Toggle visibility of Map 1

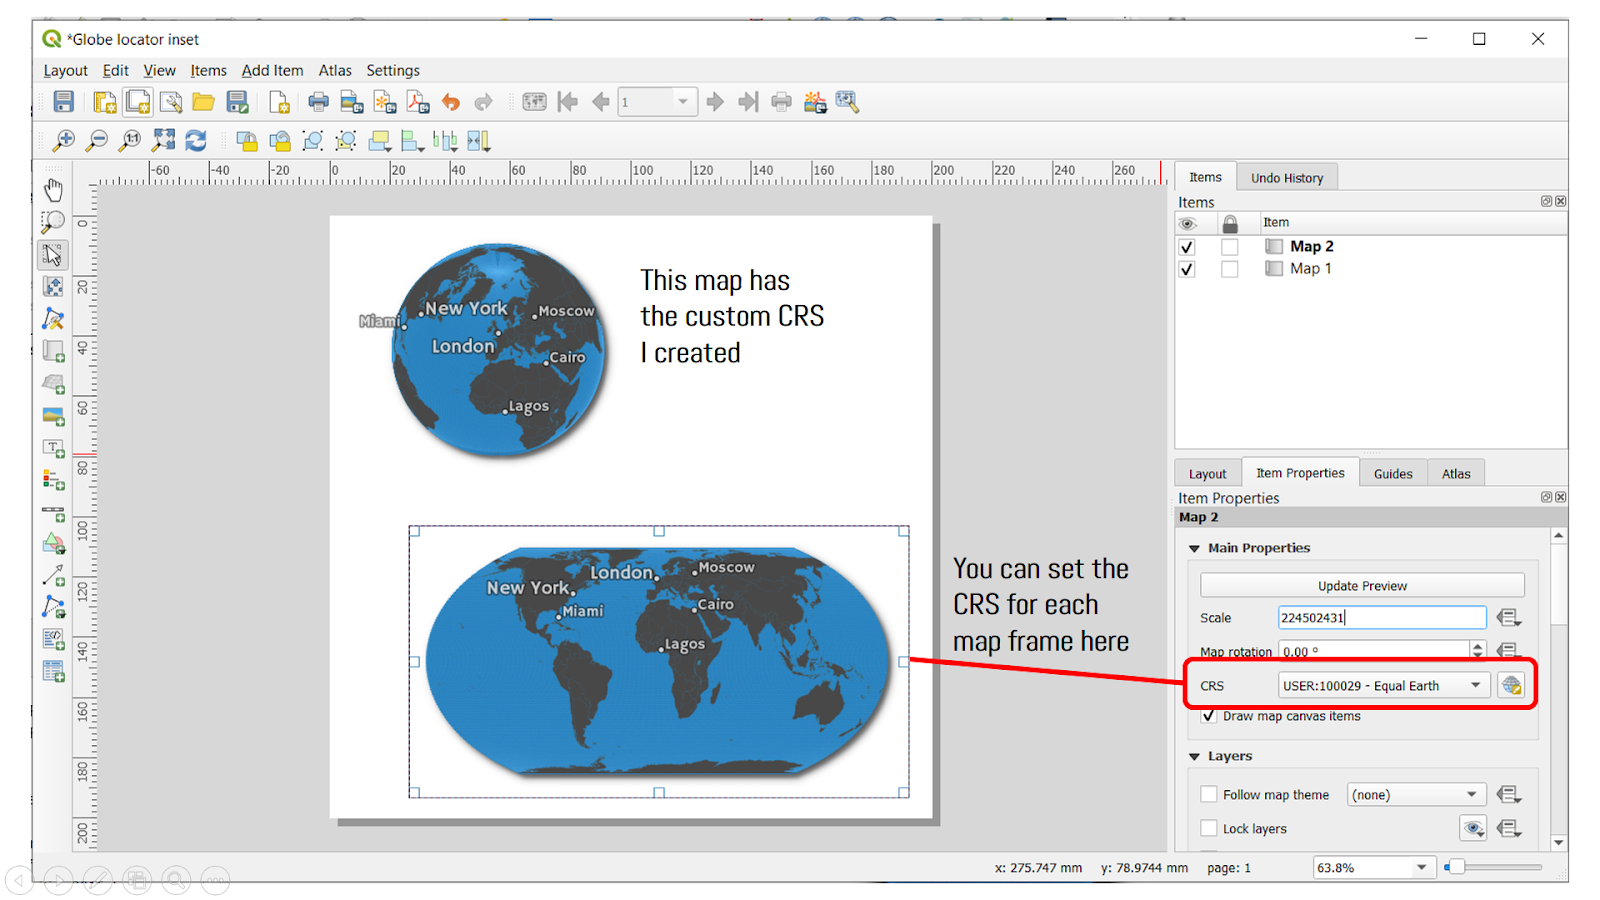pyautogui.click(x=1188, y=268)
